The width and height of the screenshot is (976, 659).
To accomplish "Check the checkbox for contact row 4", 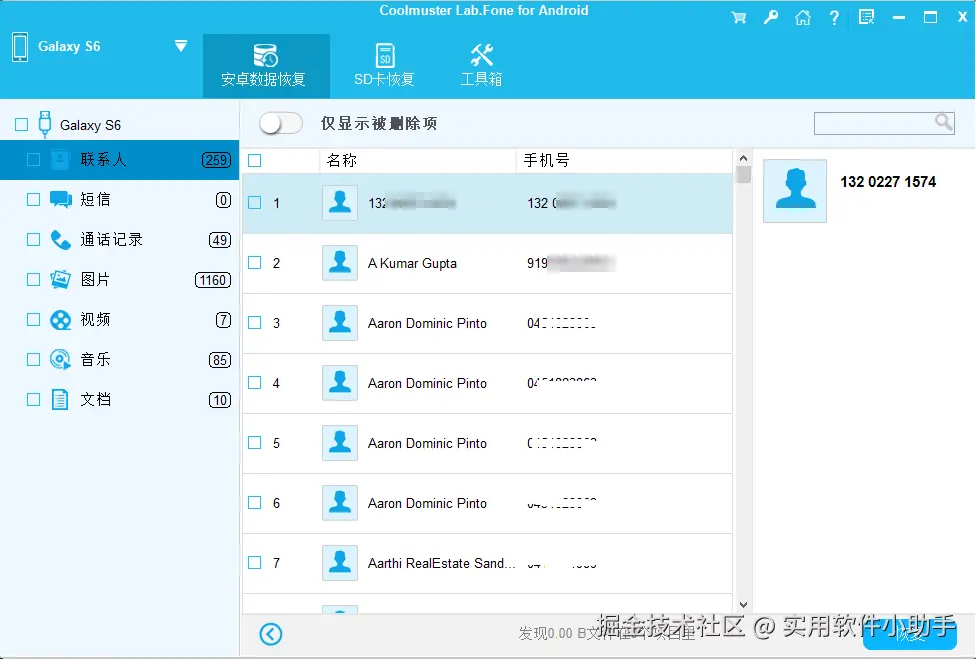I will (x=255, y=383).
